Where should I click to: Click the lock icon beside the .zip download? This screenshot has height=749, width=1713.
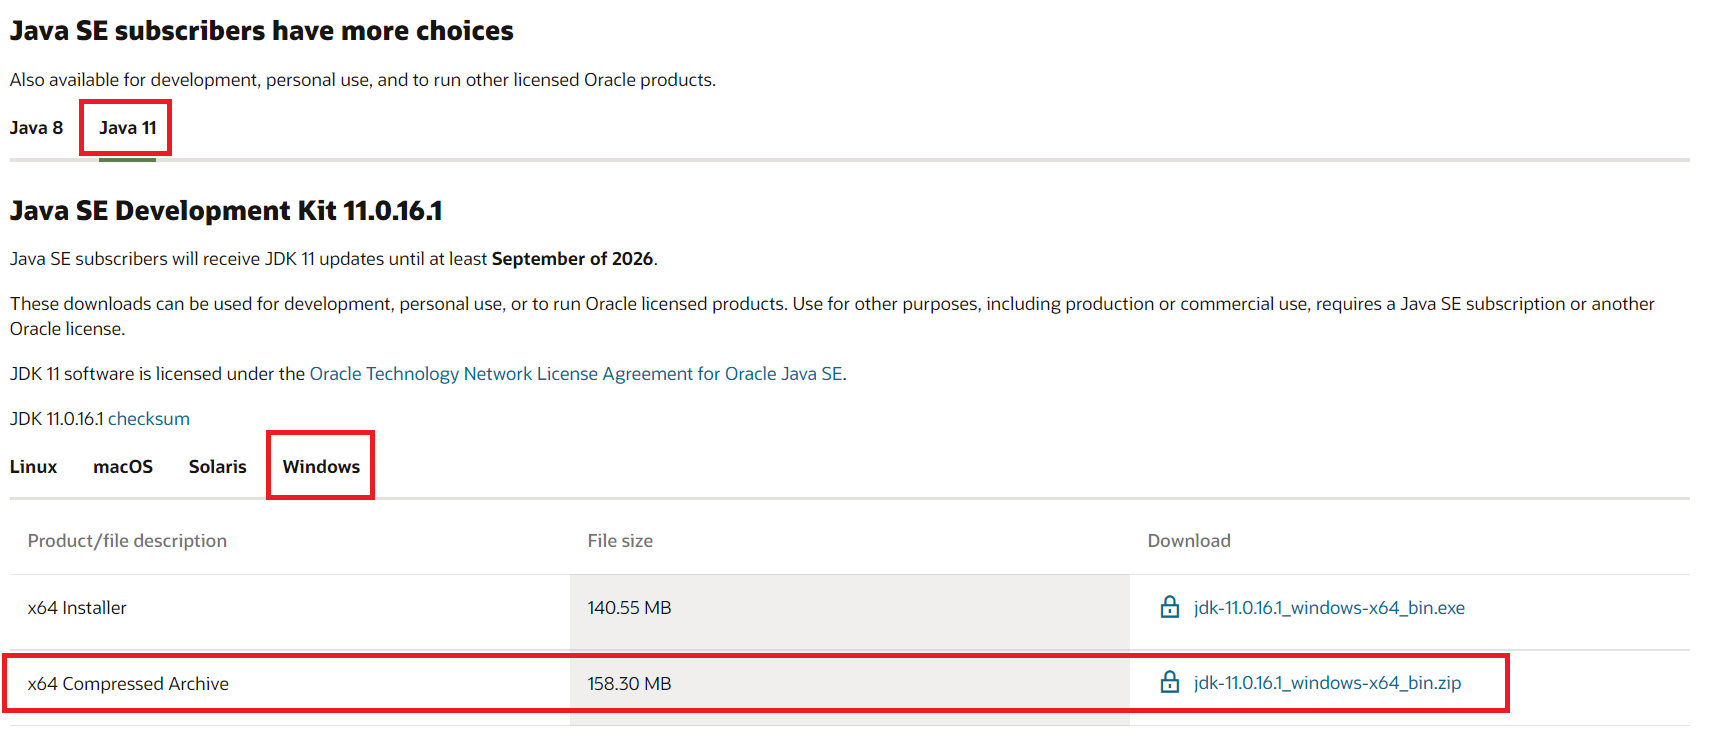coord(1169,682)
